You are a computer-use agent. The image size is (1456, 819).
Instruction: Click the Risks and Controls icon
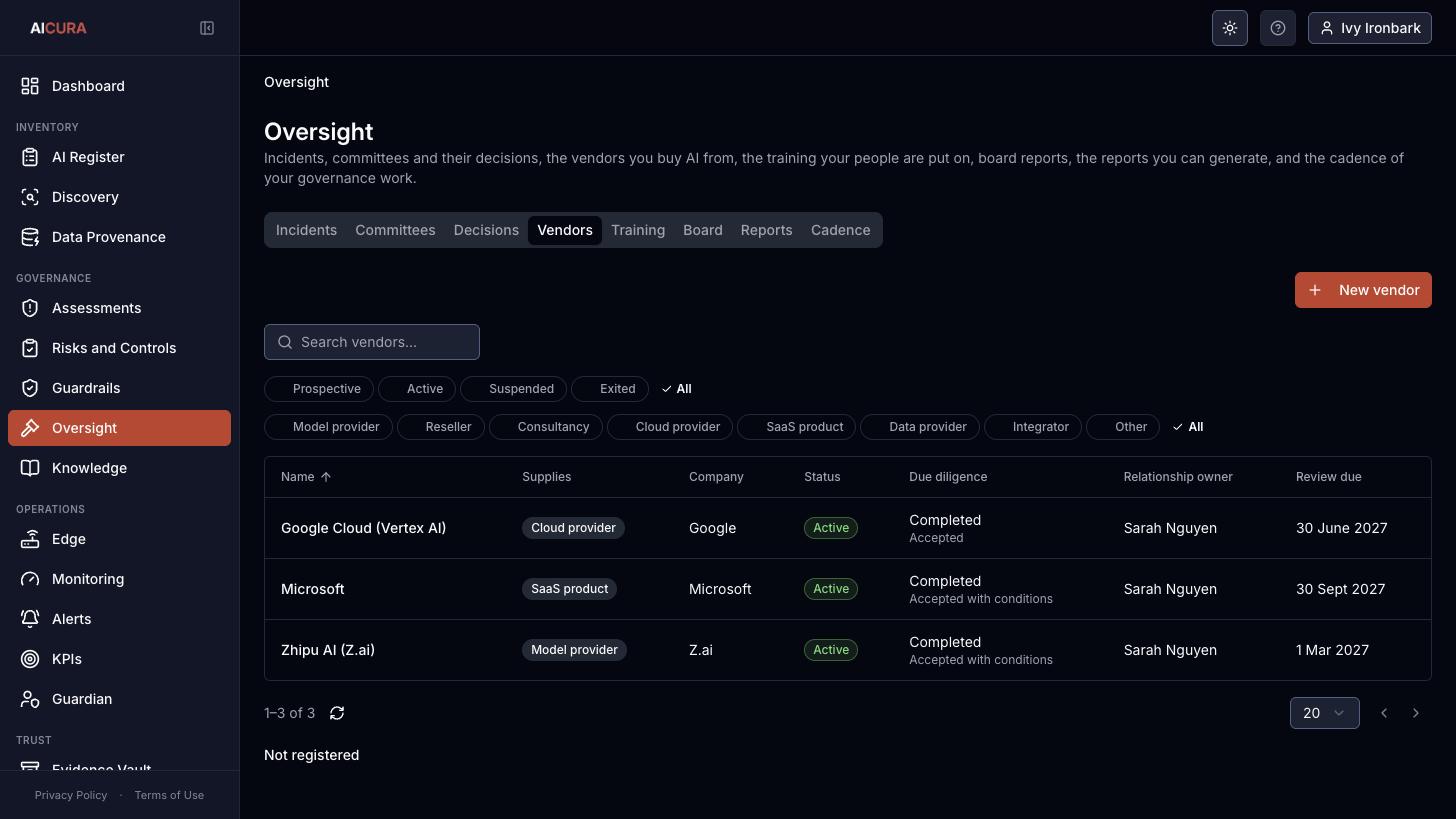point(30,348)
